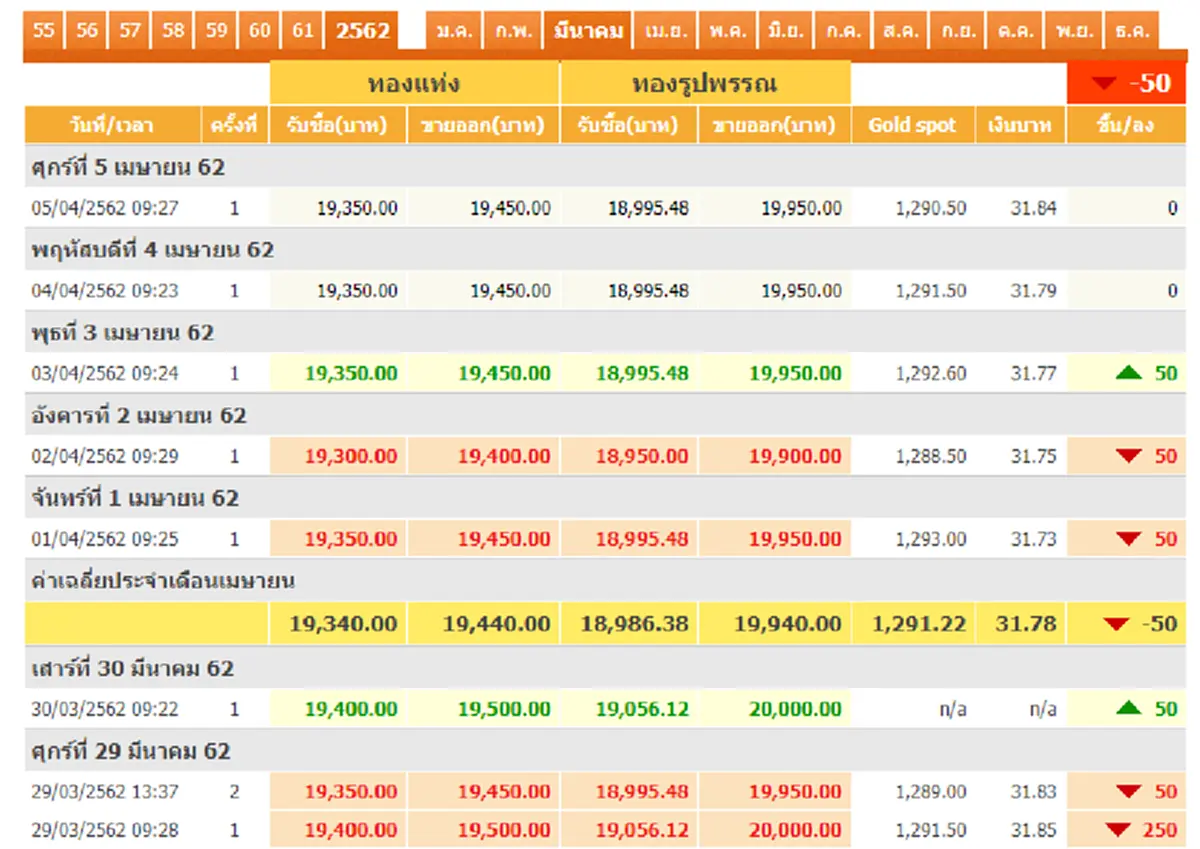Click the green up arrow in the 03/04/2562 row
The width and height of the screenshot is (1200, 849).
pos(1128,373)
